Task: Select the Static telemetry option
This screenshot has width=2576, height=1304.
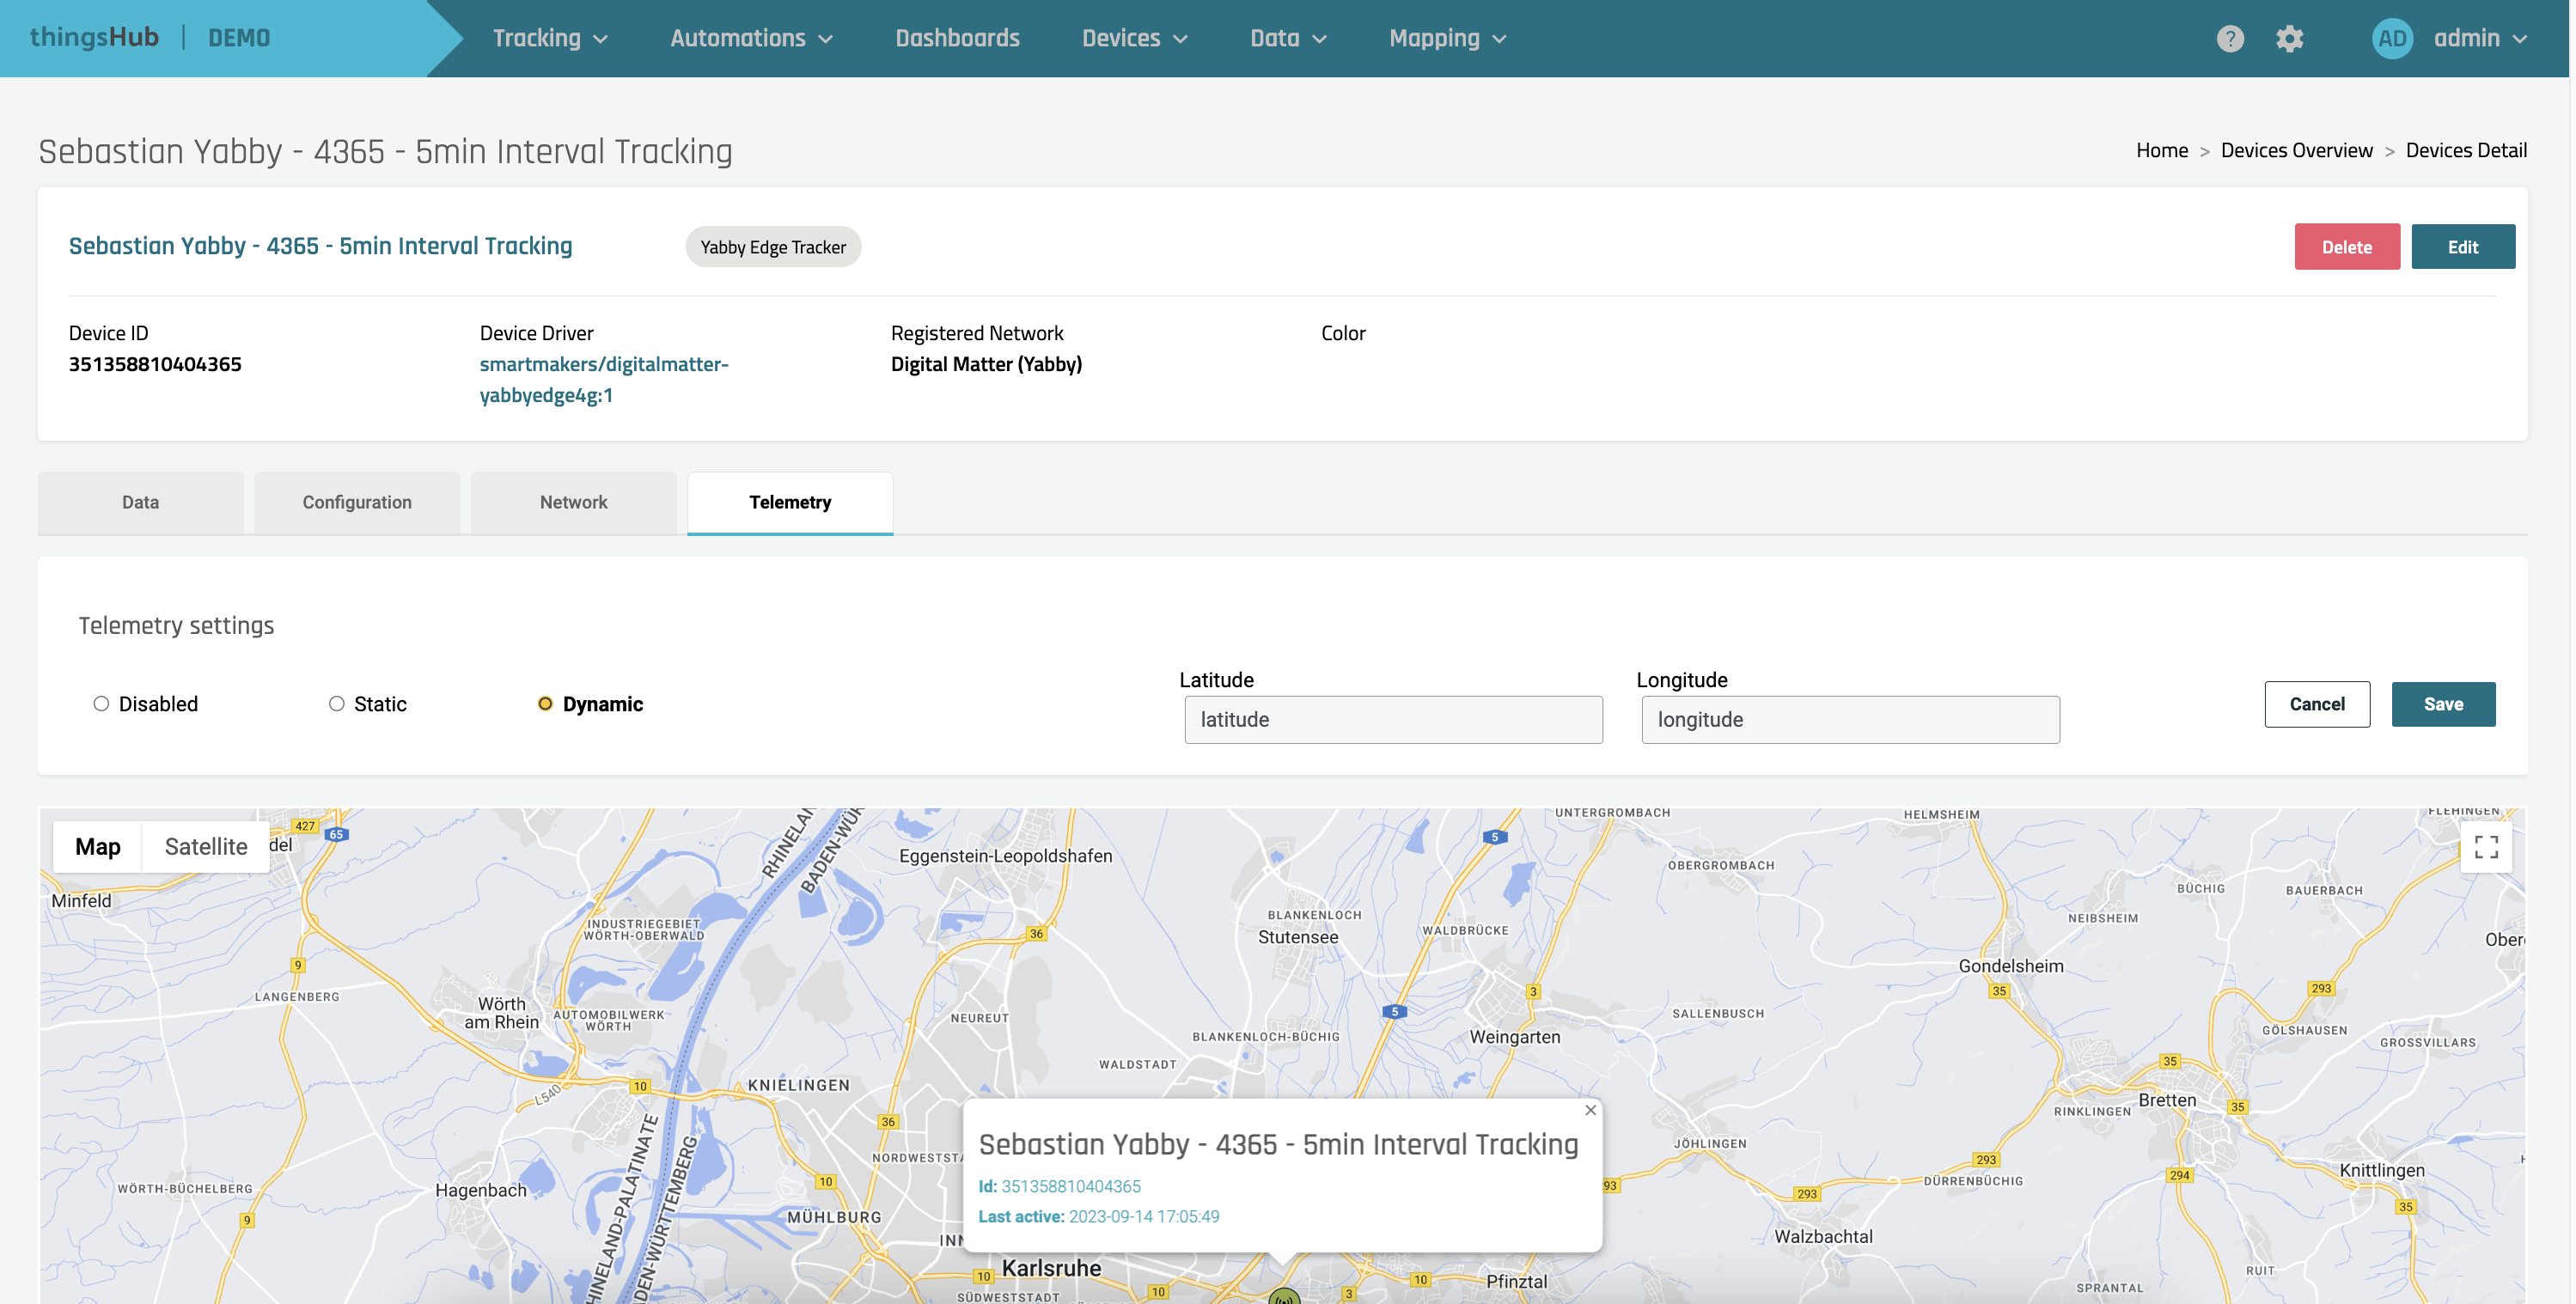Action: pos(337,704)
